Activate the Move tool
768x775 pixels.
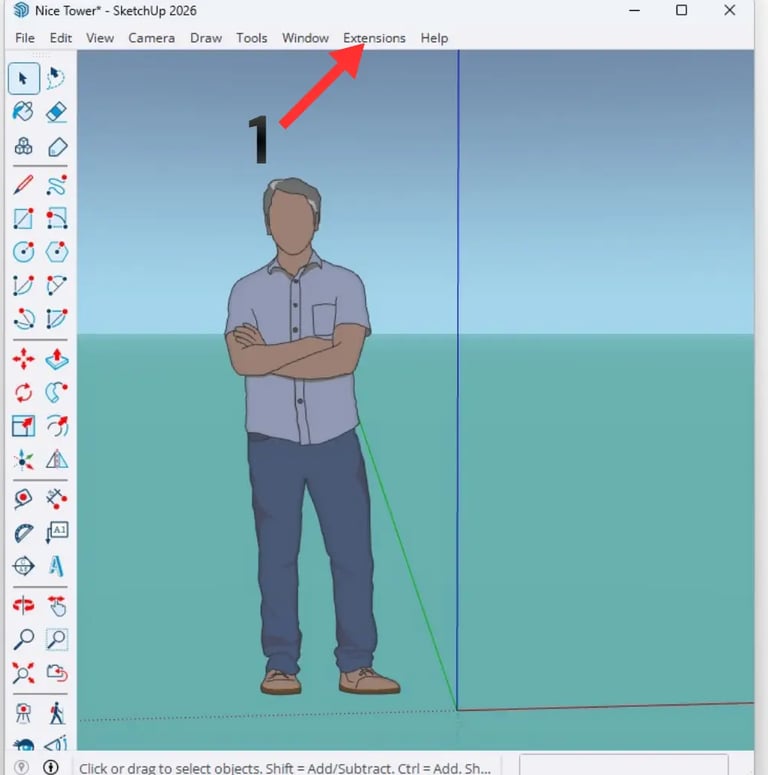[23, 359]
